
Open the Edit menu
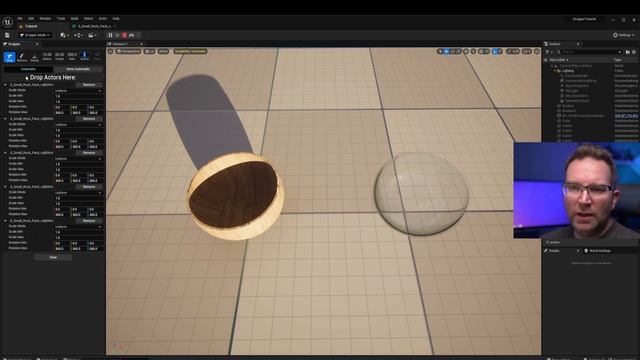point(31,18)
